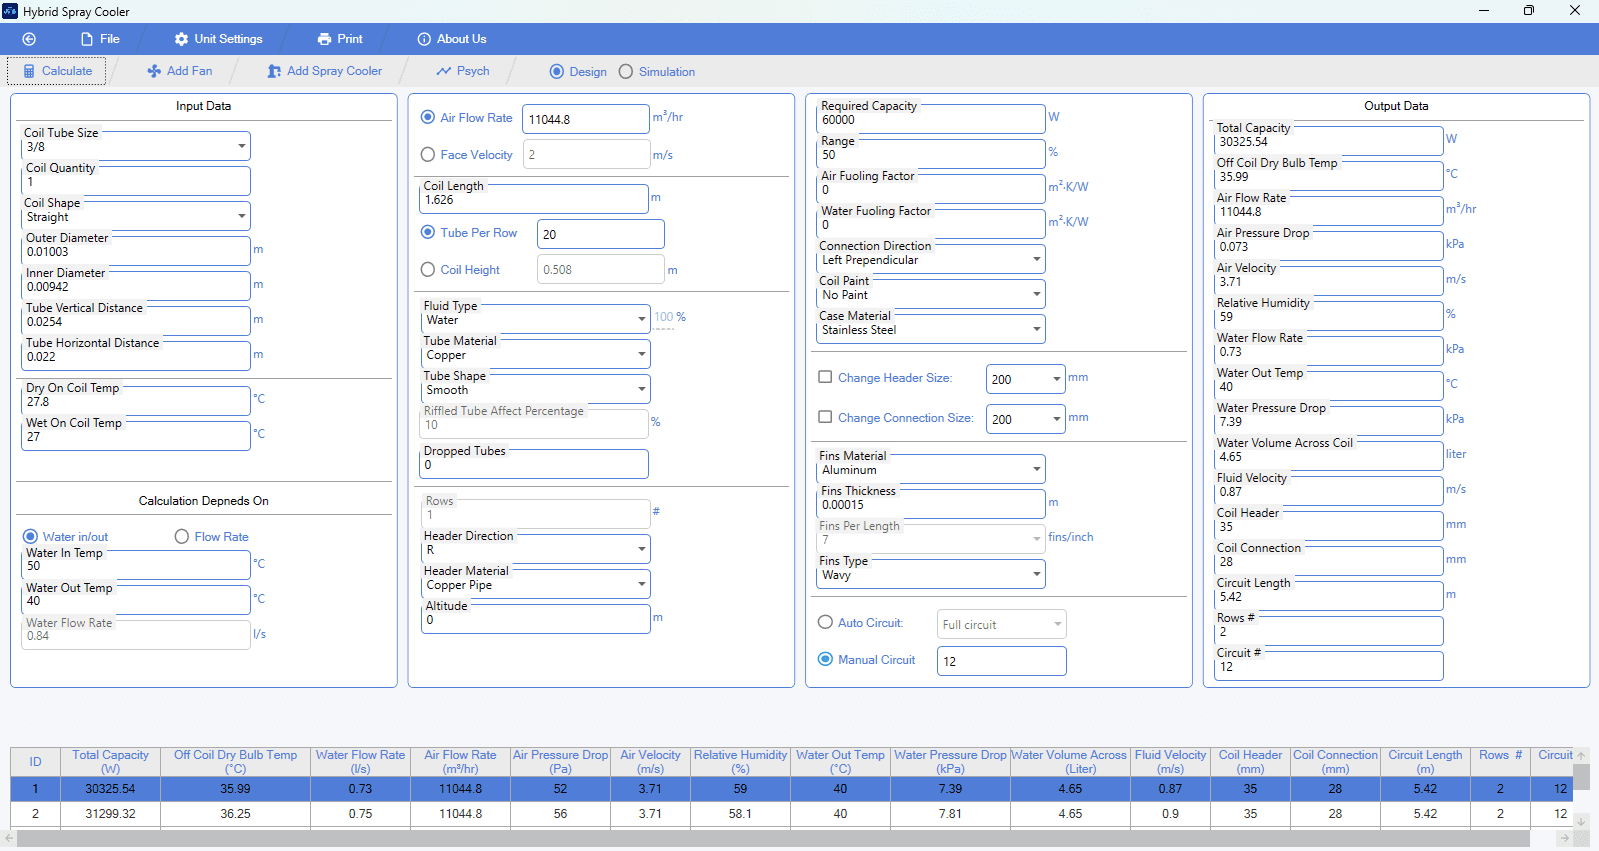Click the Total Capacity column header

(x=110, y=762)
